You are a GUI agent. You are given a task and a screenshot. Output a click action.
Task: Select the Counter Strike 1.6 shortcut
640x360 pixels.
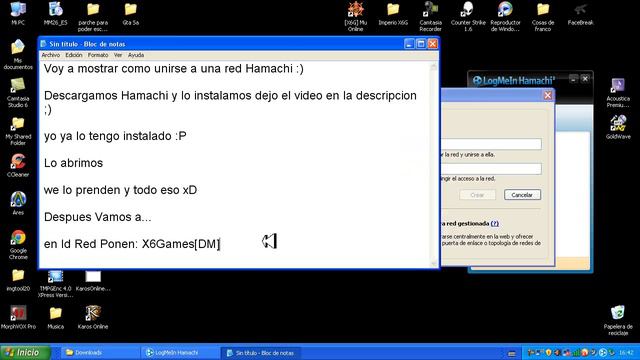(468, 17)
